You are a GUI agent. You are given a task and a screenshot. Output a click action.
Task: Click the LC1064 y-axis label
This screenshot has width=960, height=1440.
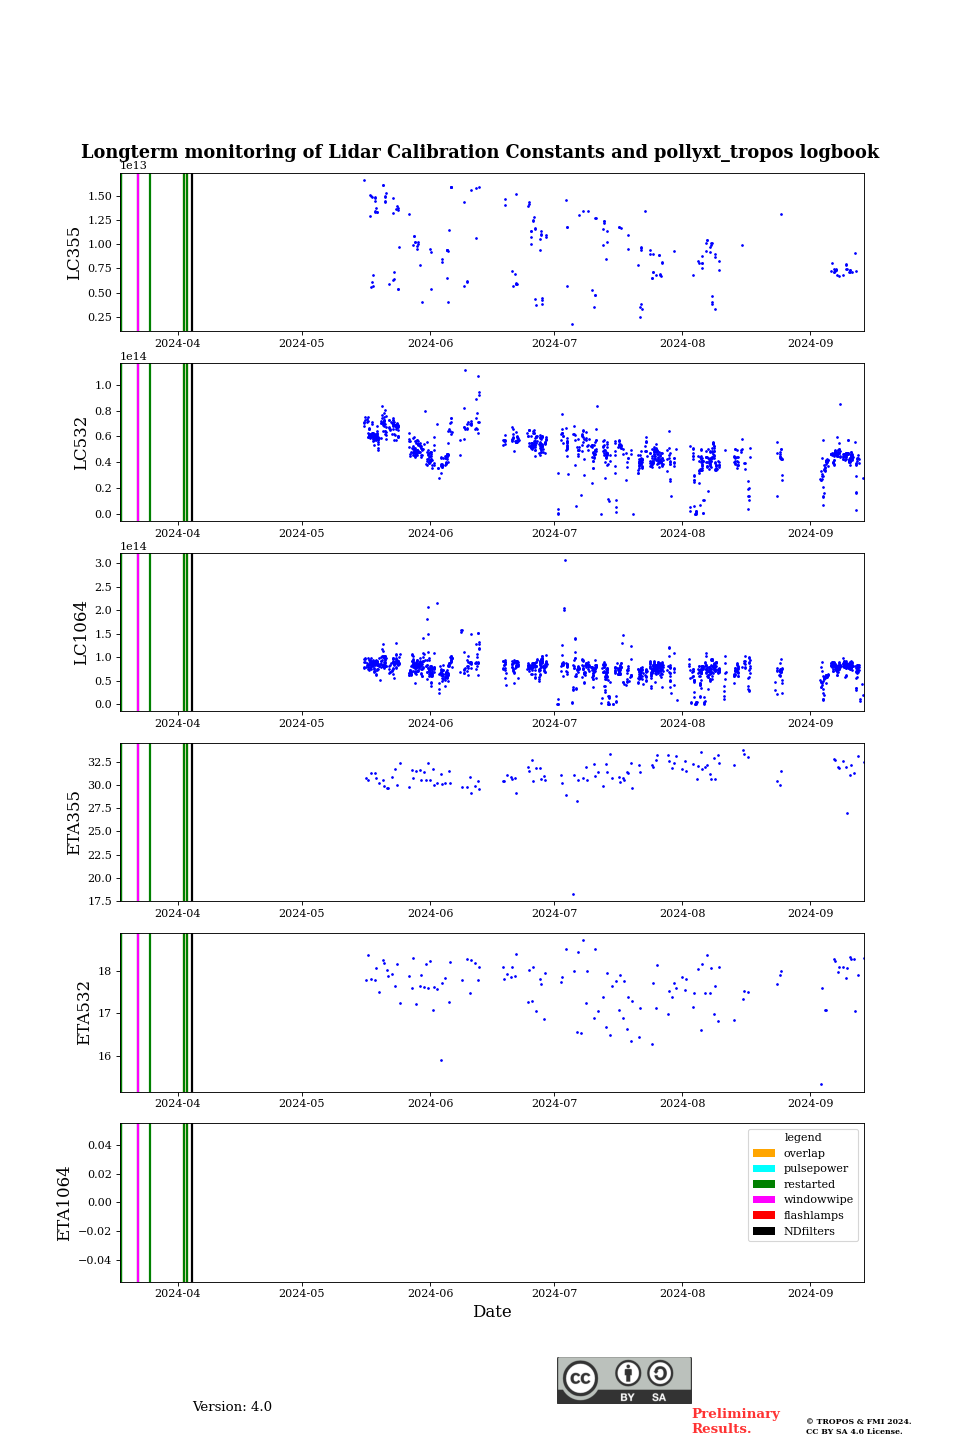[x=81, y=633]
